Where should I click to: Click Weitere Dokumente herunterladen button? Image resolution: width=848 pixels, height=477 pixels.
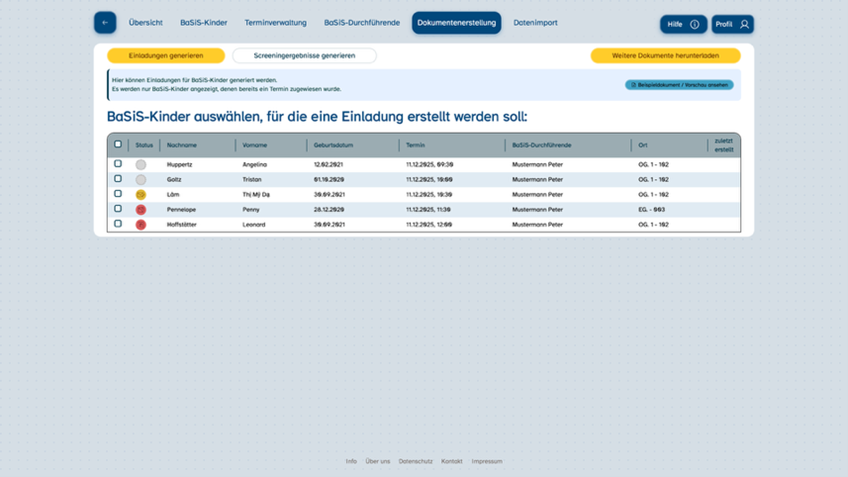(x=665, y=56)
